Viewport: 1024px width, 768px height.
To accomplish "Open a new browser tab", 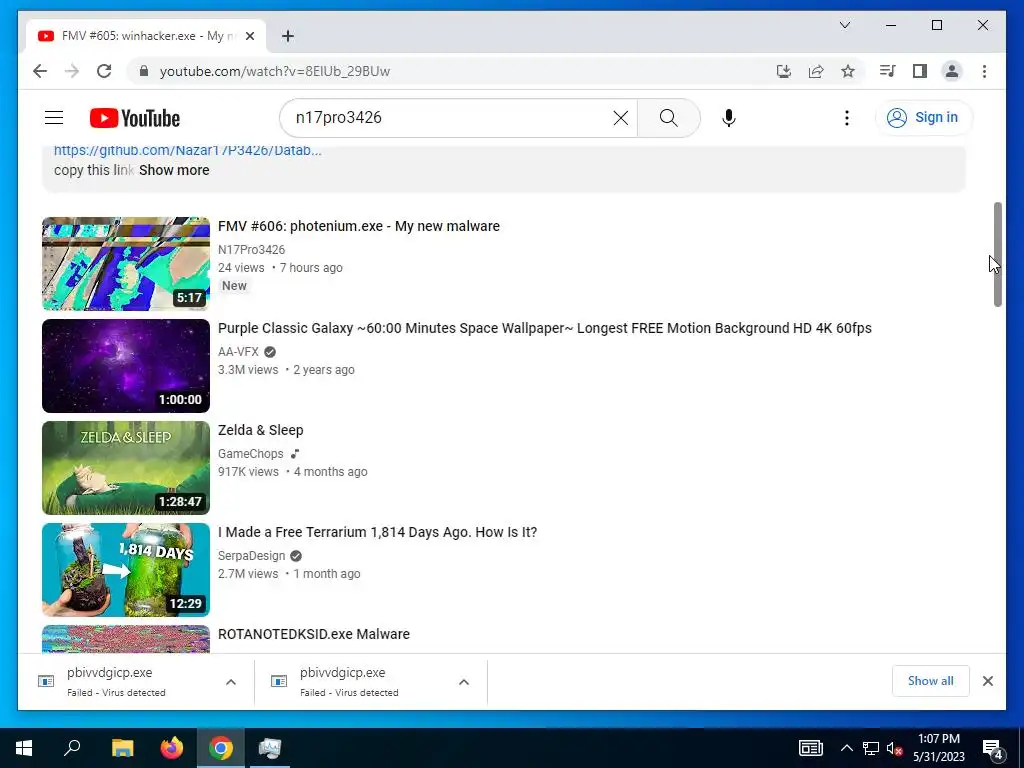I will pyautogui.click(x=287, y=36).
